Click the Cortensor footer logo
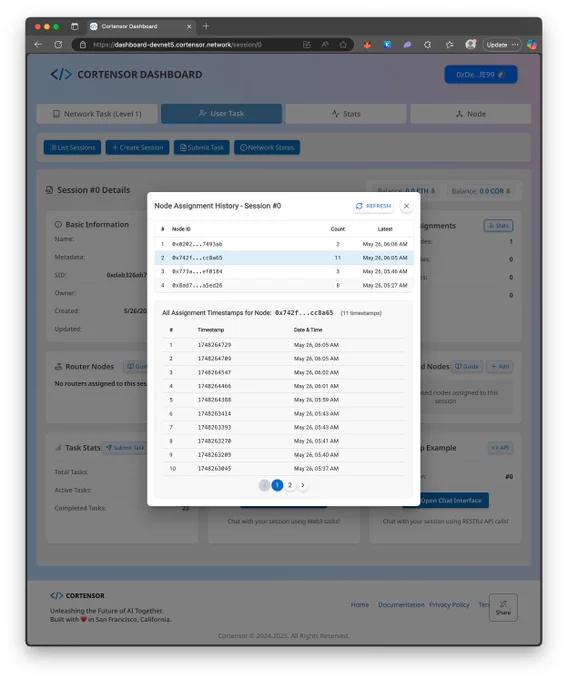Image resolution: width=568 pixels, height=680 pixels. tap(77, 595)
